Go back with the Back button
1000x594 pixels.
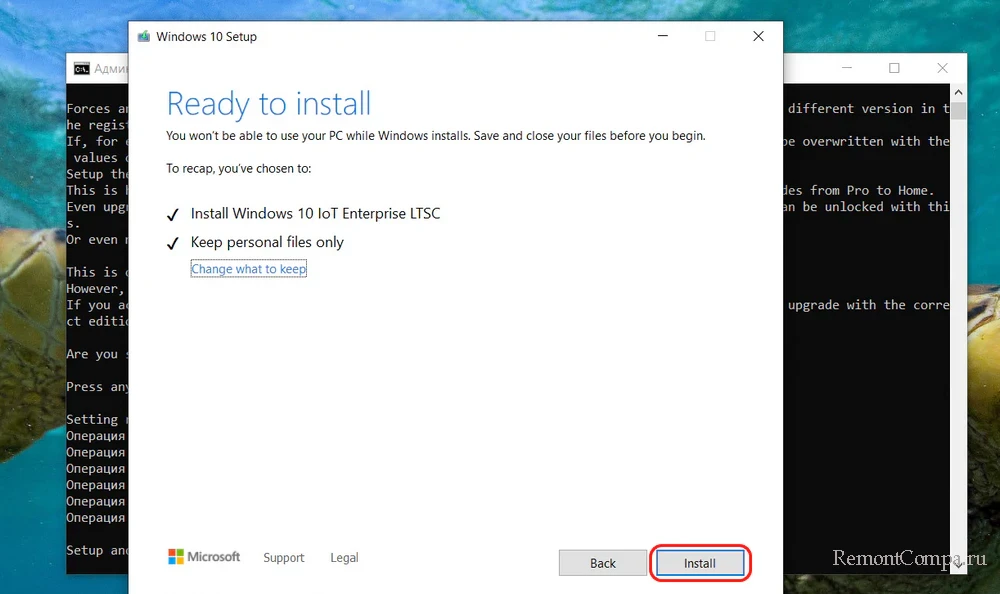602,563
